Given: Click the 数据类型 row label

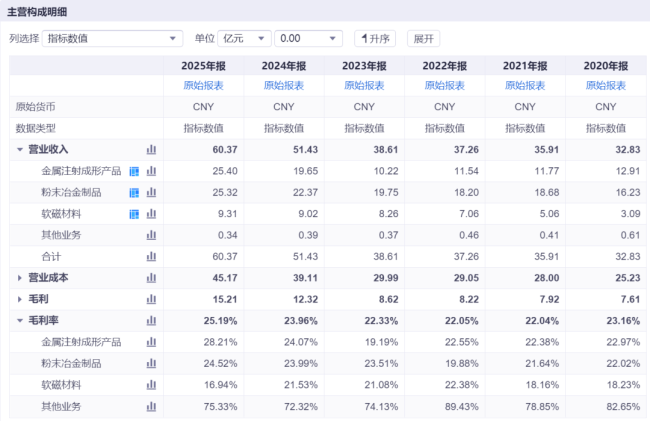Looking at the screenshot, I should pyautogui.click(x=35, y=128).
